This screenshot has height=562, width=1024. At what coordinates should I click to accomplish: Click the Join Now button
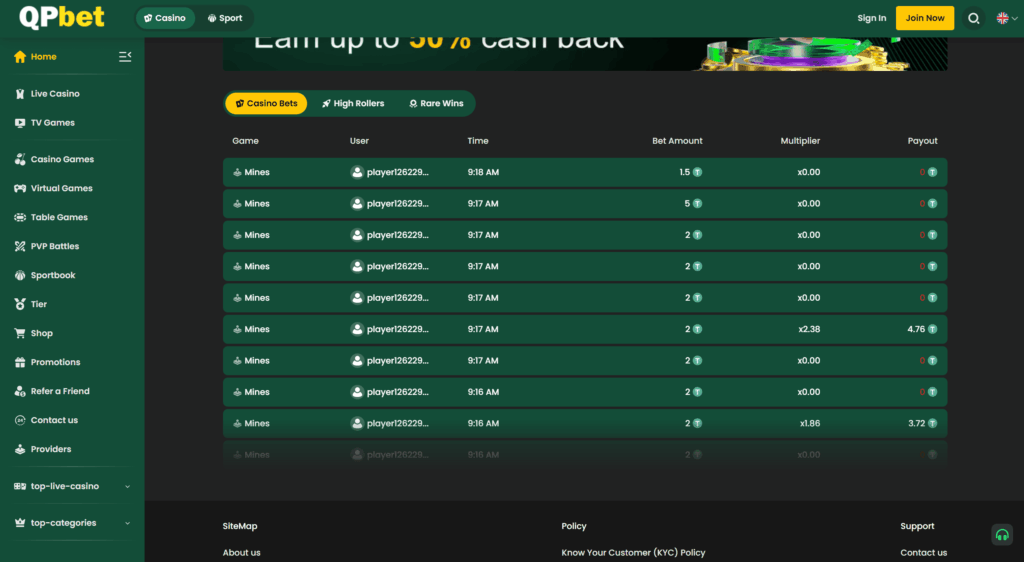(925, 18)
